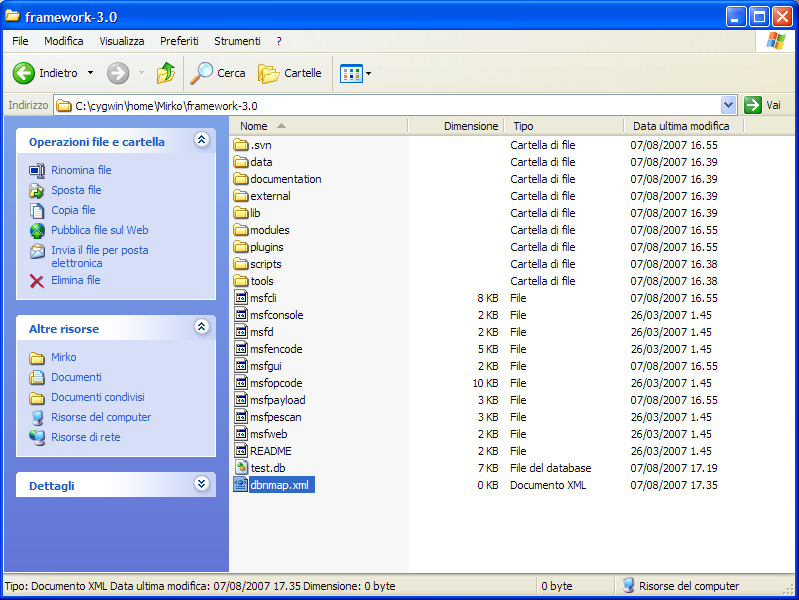The image size is (799, 600).
Task: Click the address bar folder icon
Action: tap(64, 106)
